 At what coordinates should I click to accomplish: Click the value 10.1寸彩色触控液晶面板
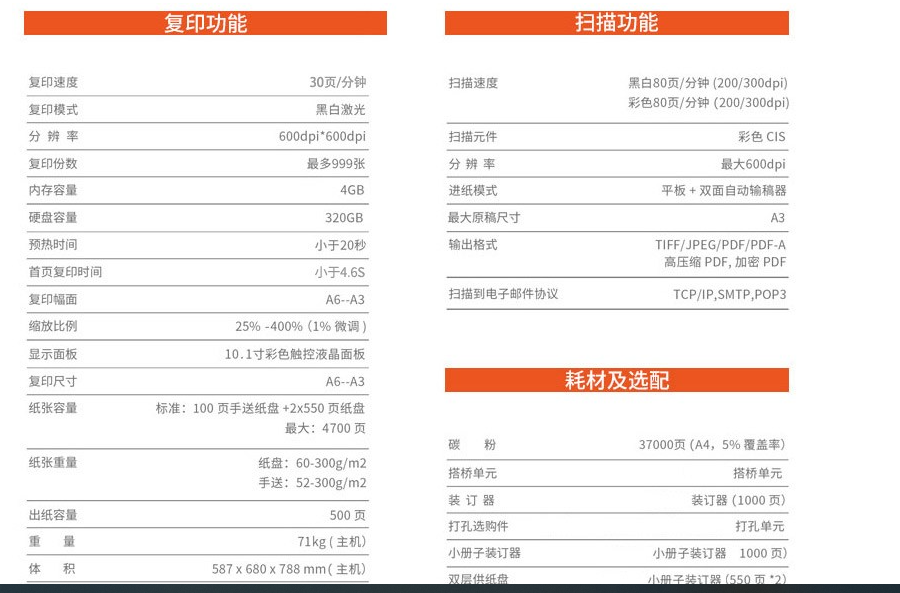click(x=295, y=354)
